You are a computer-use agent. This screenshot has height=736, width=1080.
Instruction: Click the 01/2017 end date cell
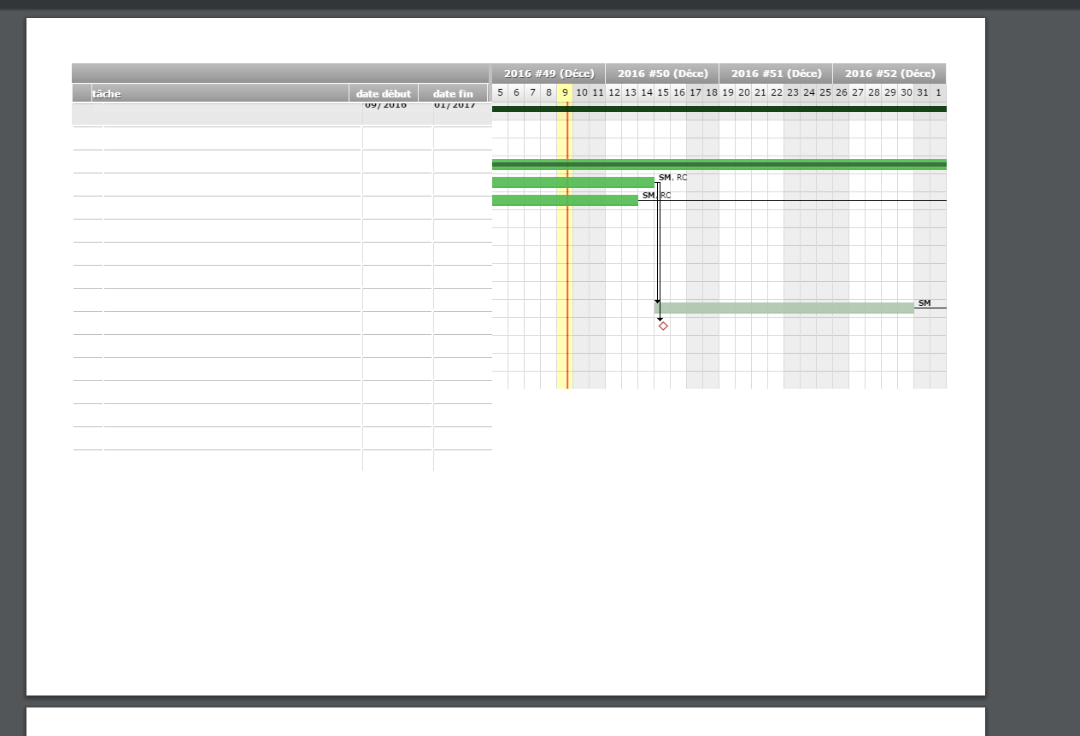[455, 106]
